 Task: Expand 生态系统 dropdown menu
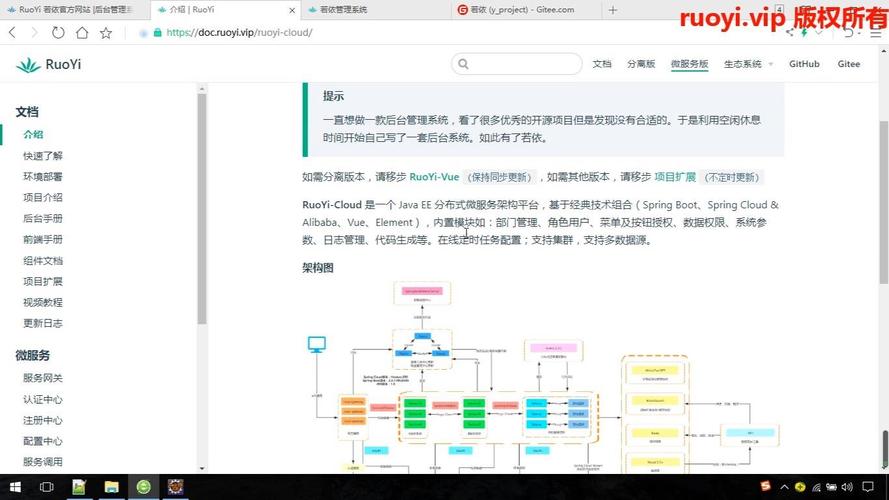pos(748,64)
